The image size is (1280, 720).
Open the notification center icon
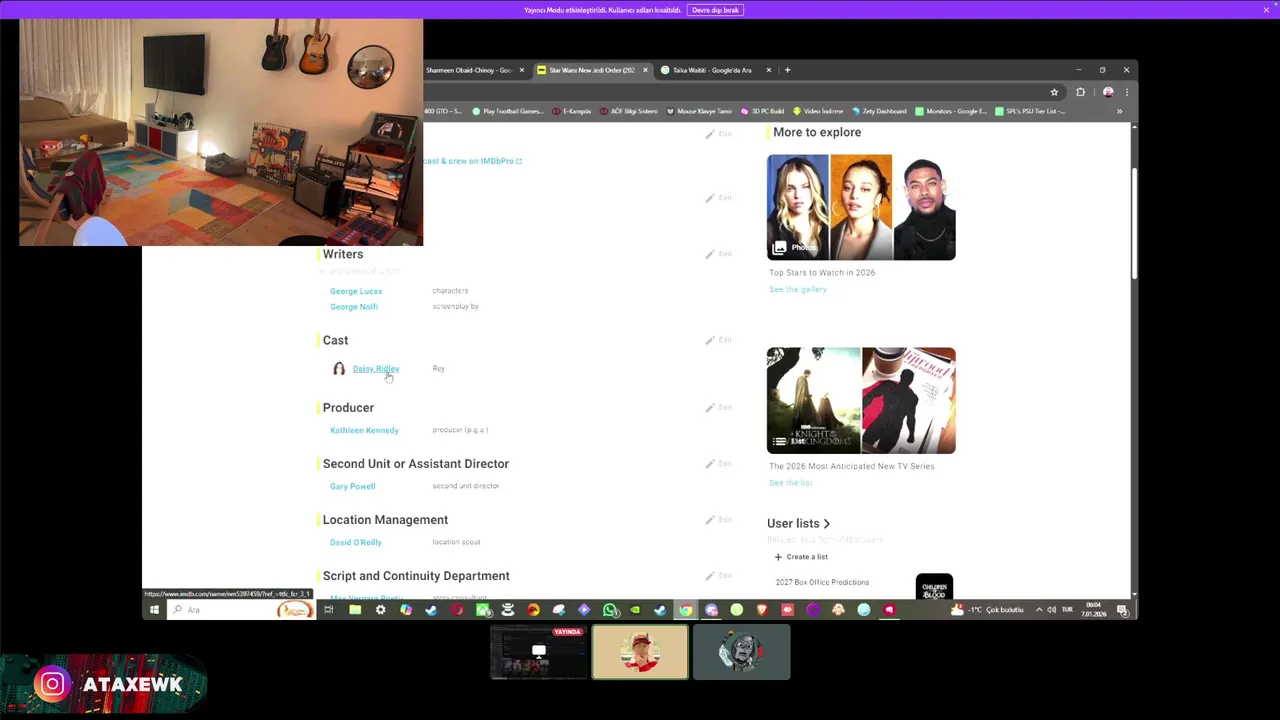[x=1122, y=610]
